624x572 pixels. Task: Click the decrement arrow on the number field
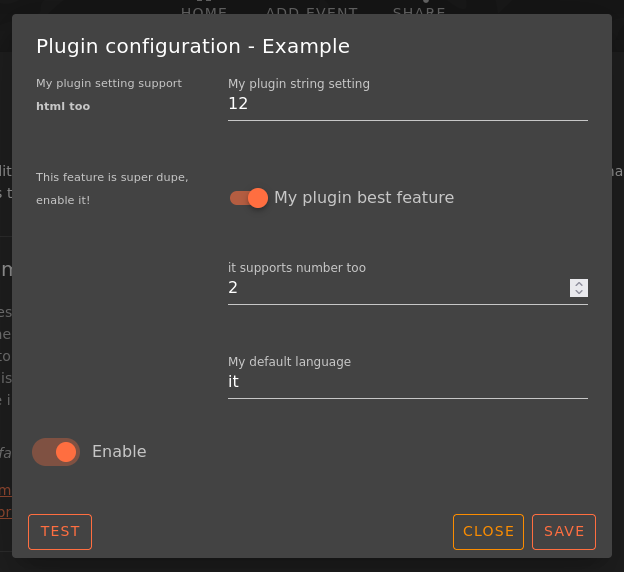(x=579, y=292)
